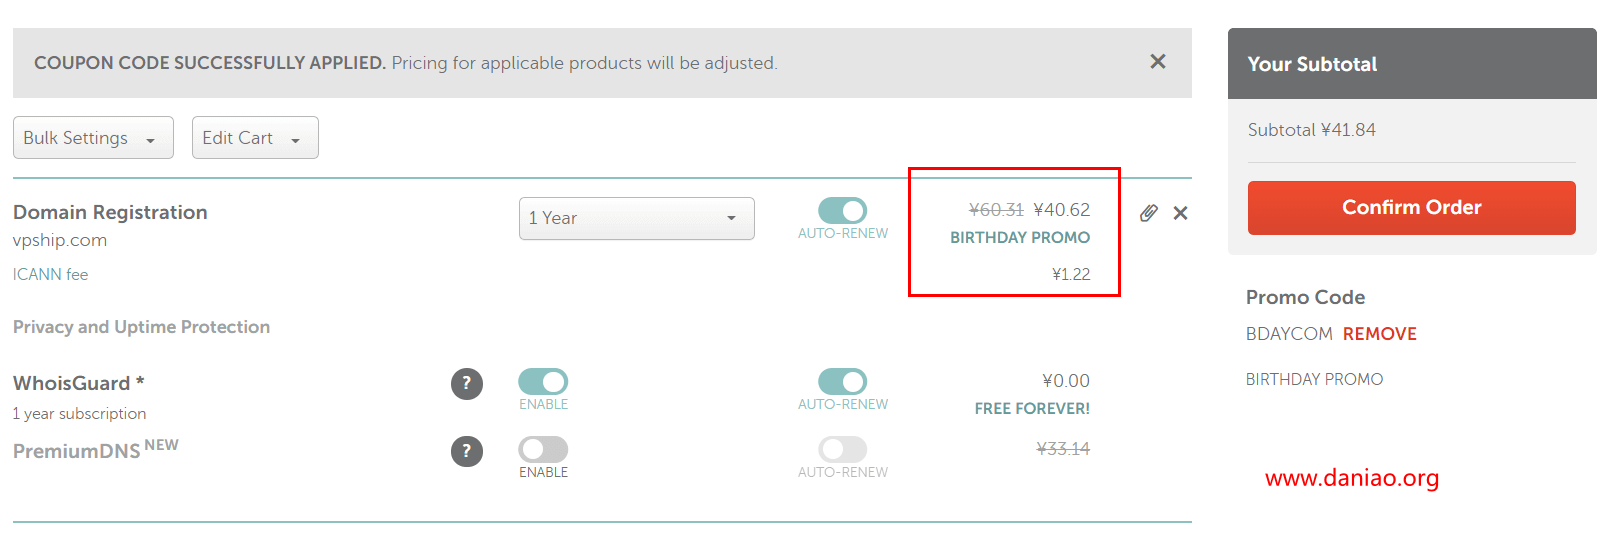Enable PremiumDNS with its toggle switch

(x=543, y=449)
